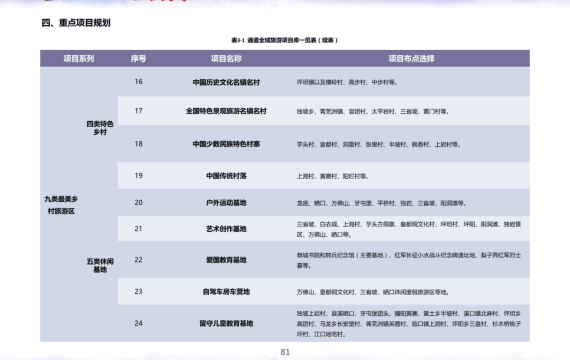Click the 序号 column header
Image resolution: width=570 pixels, height=360 pixels.
click(x=139, y=59)
